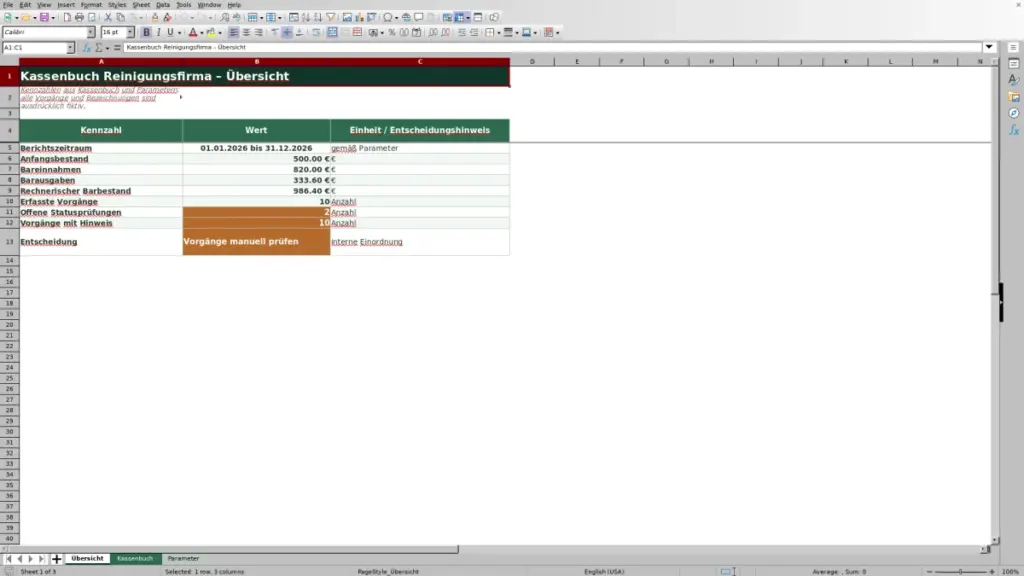
Task: Open background color dropdown arrow
Action: coord(220,33)
